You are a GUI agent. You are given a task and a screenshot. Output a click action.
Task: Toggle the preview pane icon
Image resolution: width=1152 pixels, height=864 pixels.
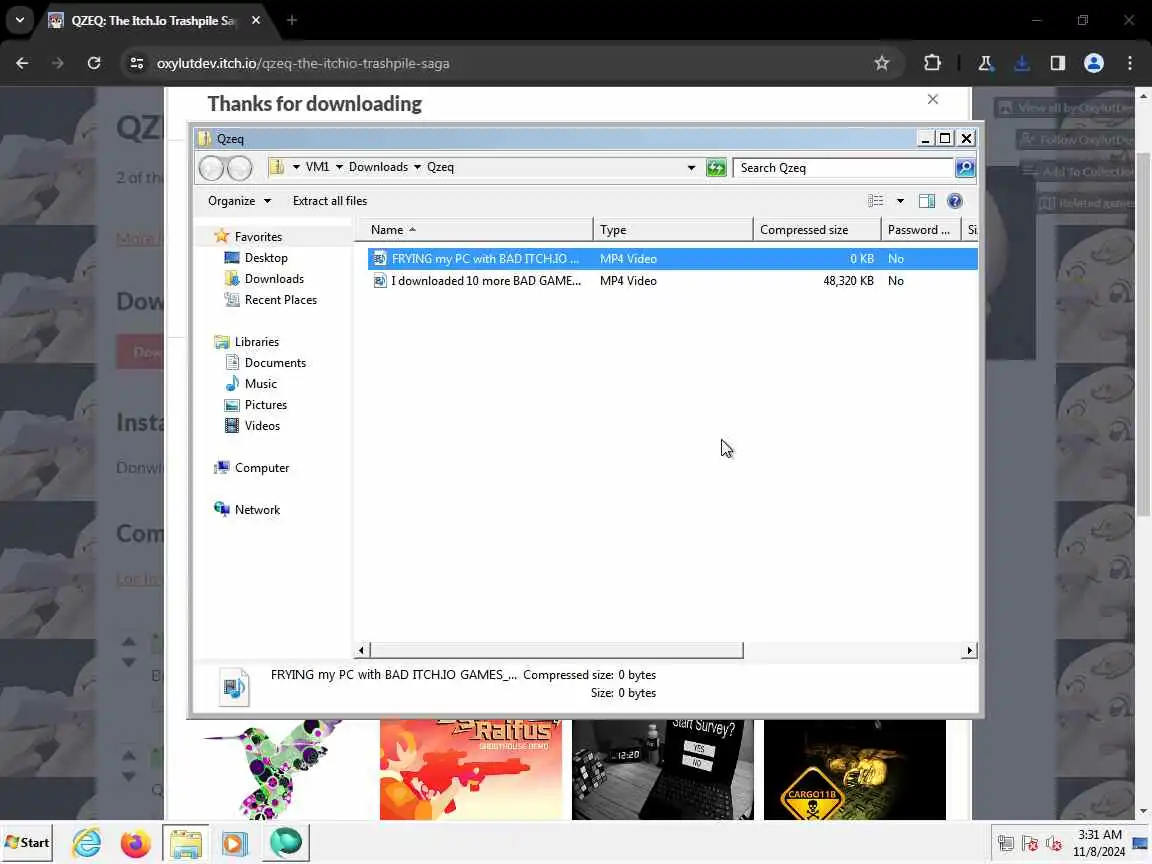click(x=926, y=201)
